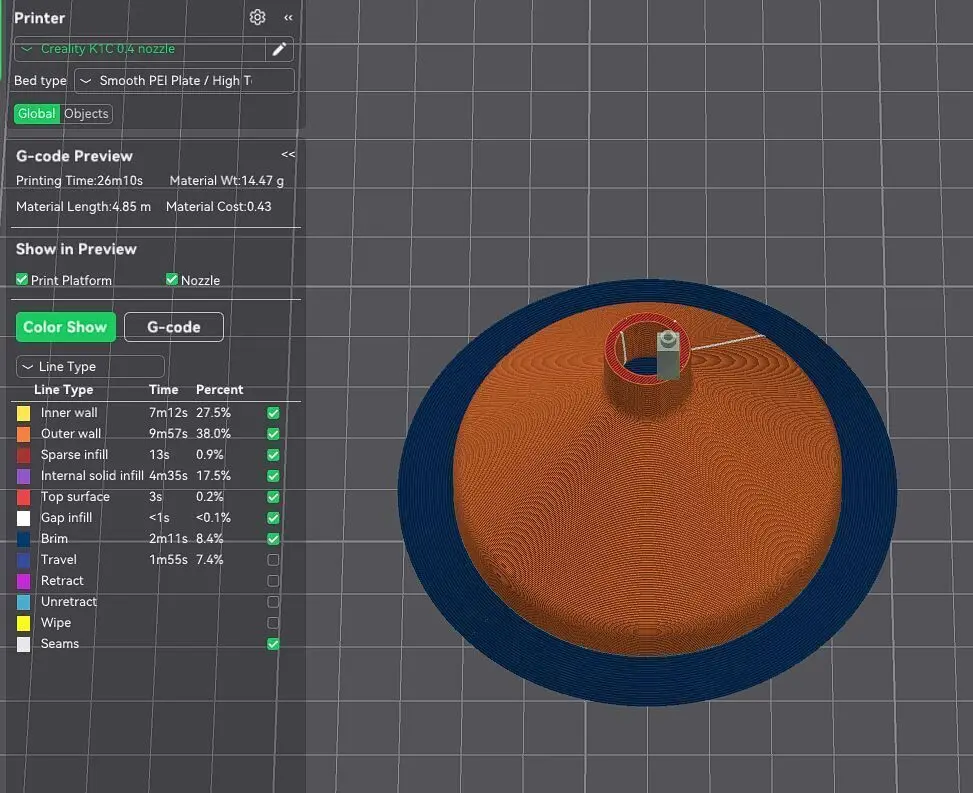Click the orange Outer wall color swatch
The width and height of the screenshot is (973, 793).
tap(24, 434)
